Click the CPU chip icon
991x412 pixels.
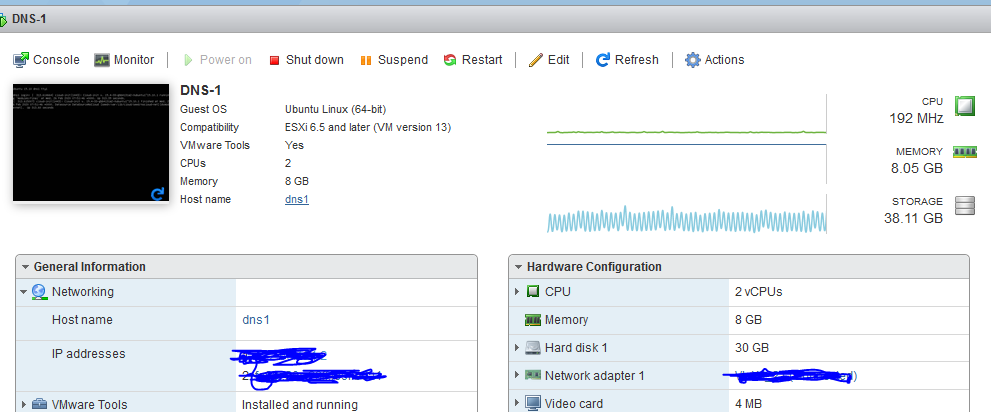(964, 107)
